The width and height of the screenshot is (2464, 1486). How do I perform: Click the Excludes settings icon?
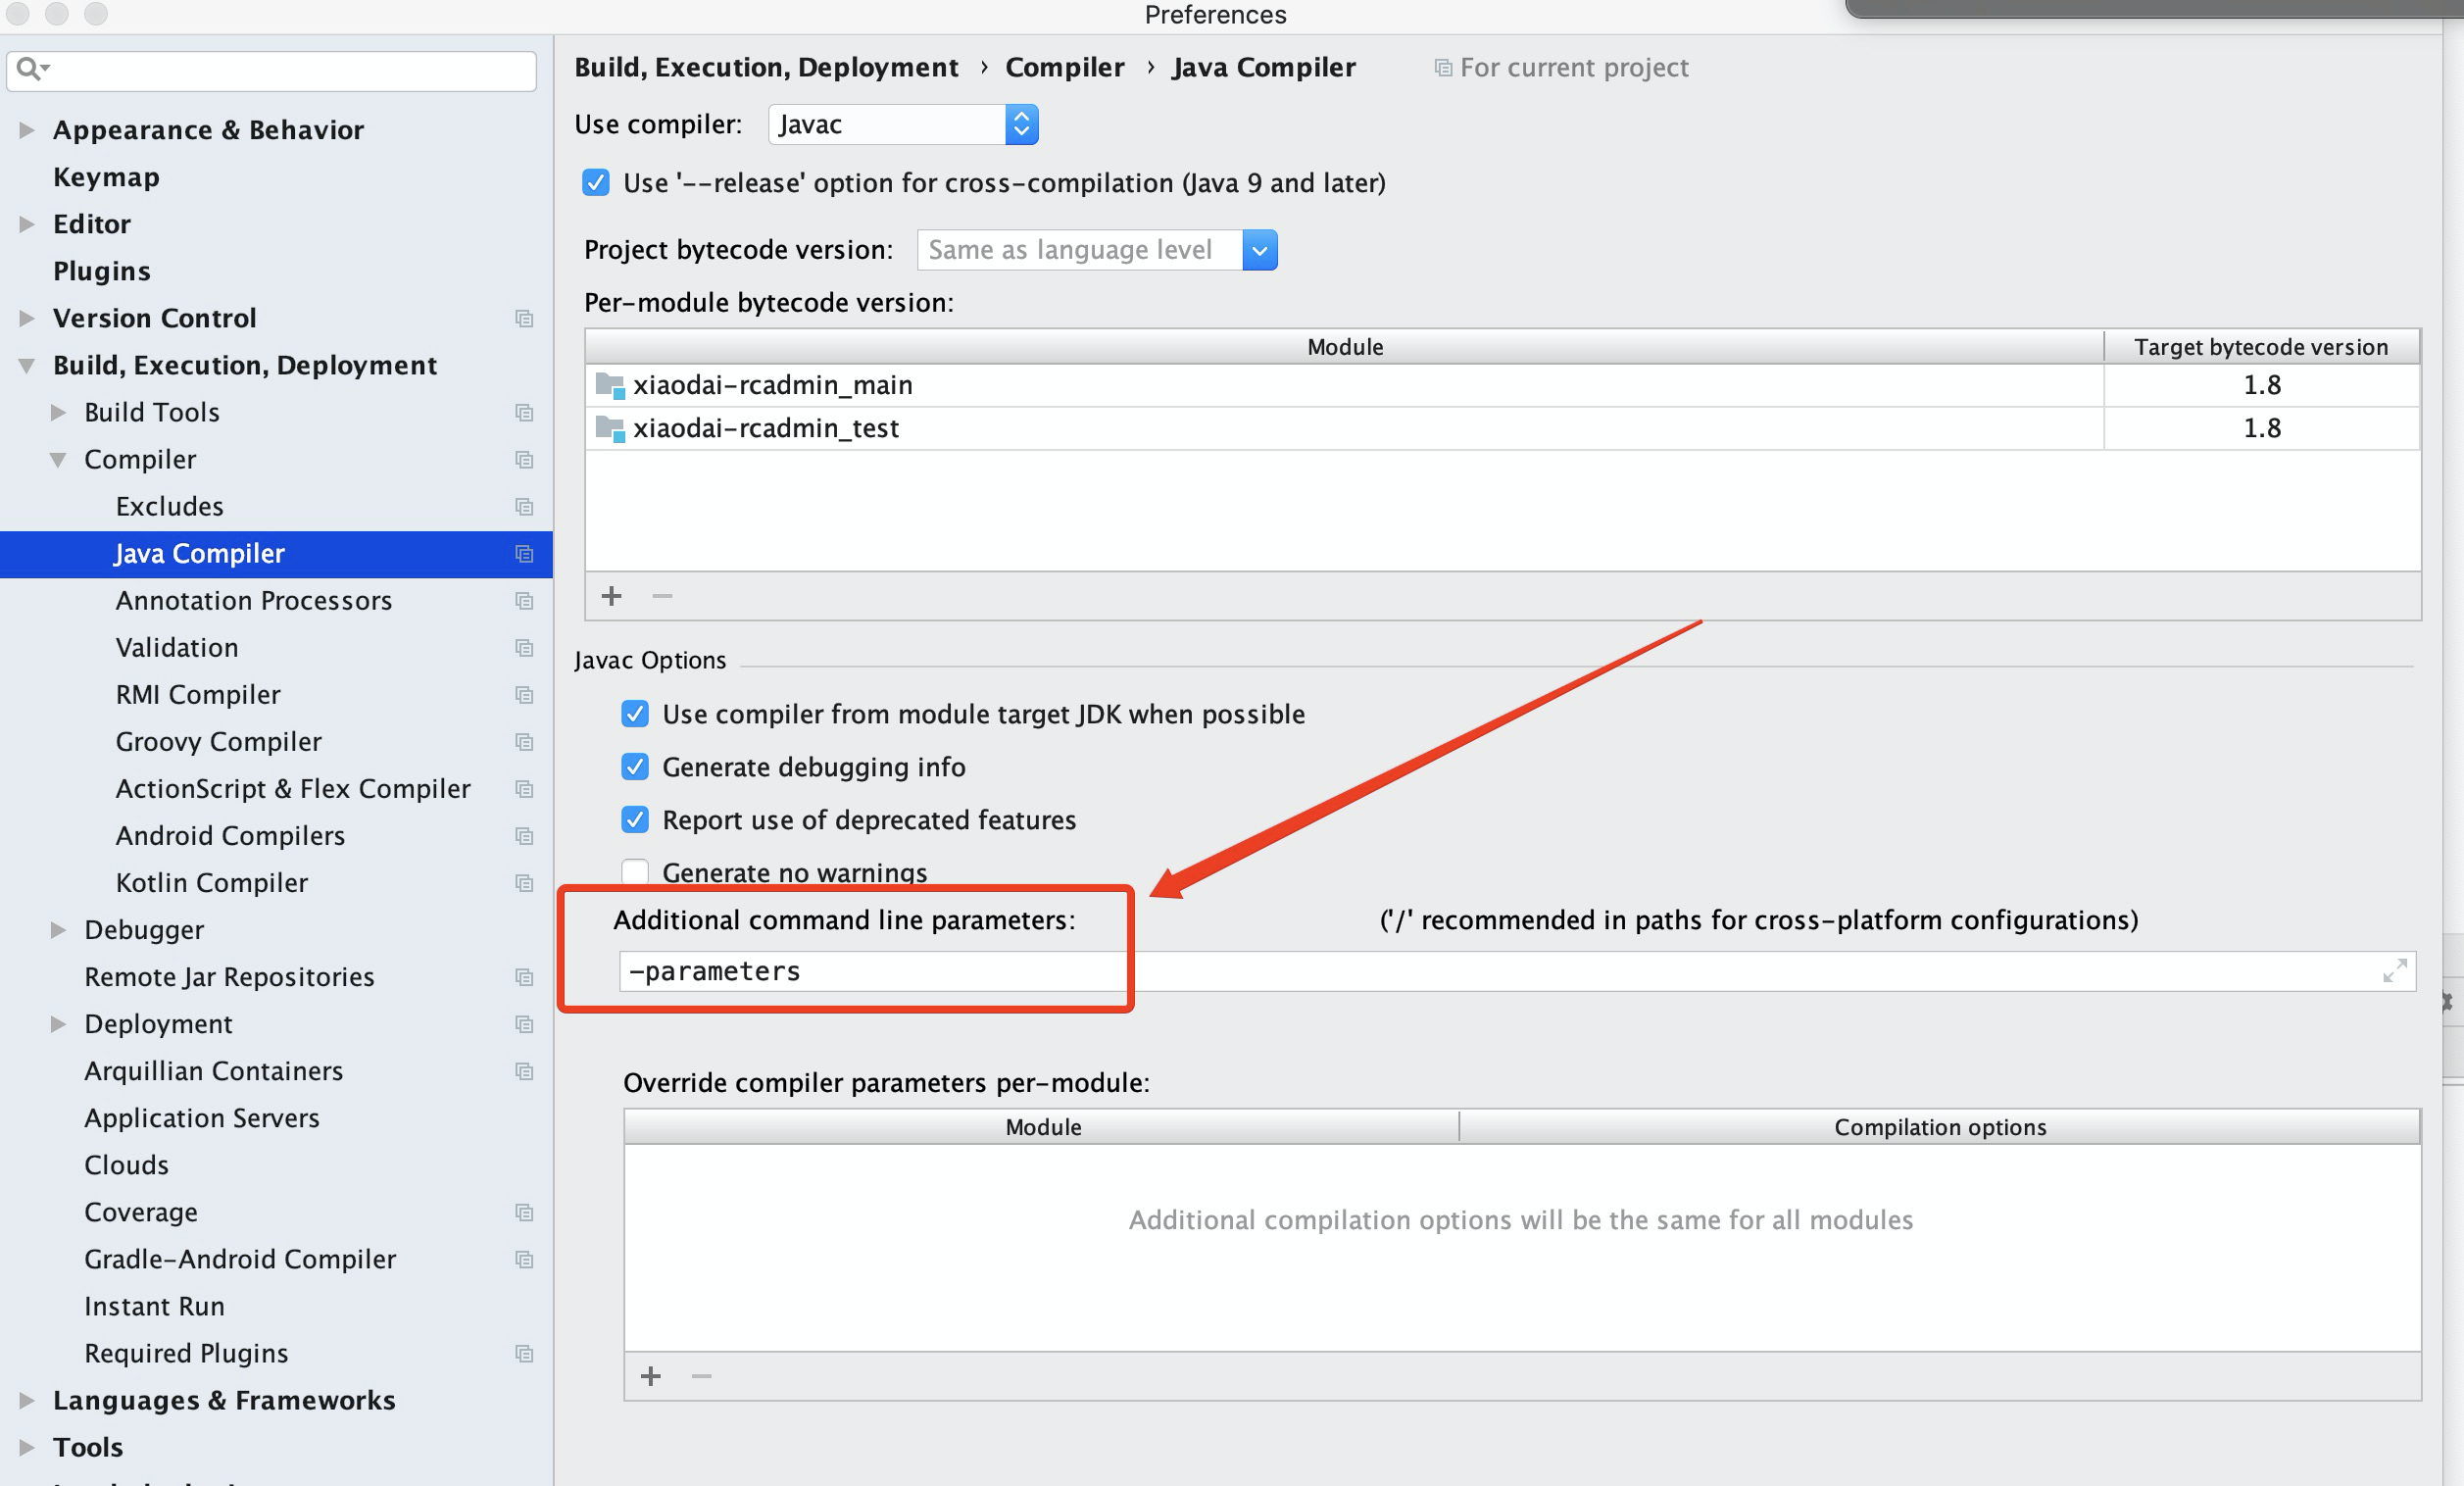(524, 506)
